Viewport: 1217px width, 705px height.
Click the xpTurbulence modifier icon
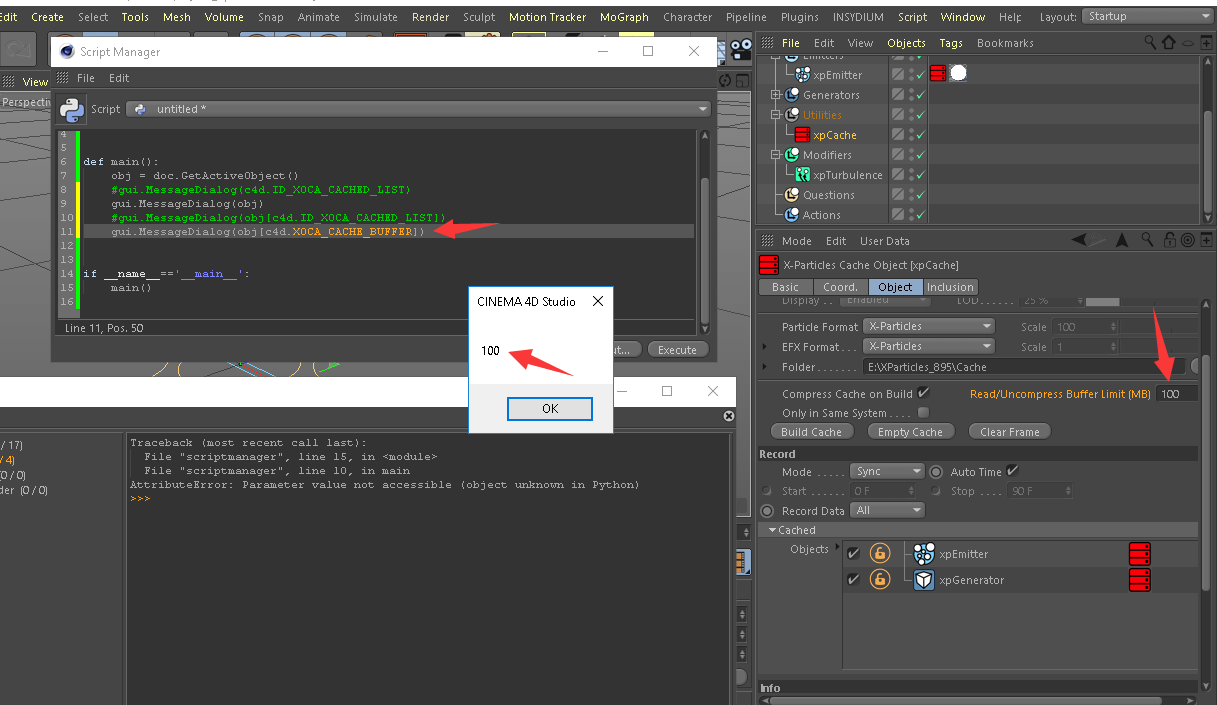803,175
